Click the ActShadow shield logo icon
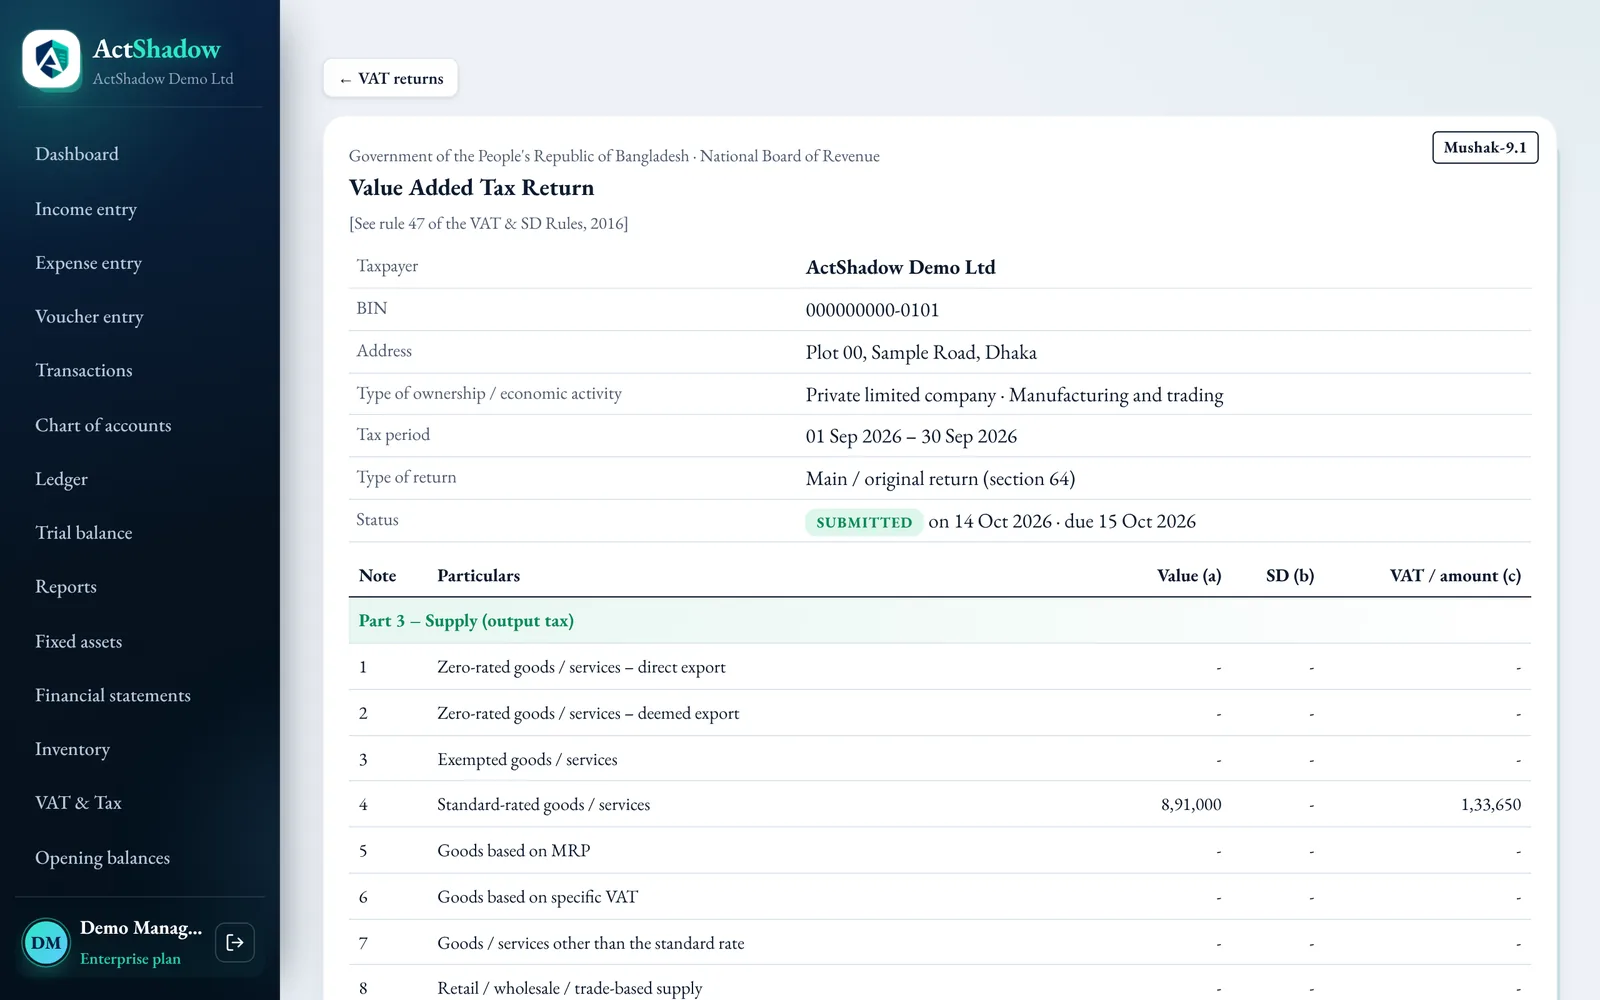Viewport: 1600px width, 1000px height. point(51,60)
